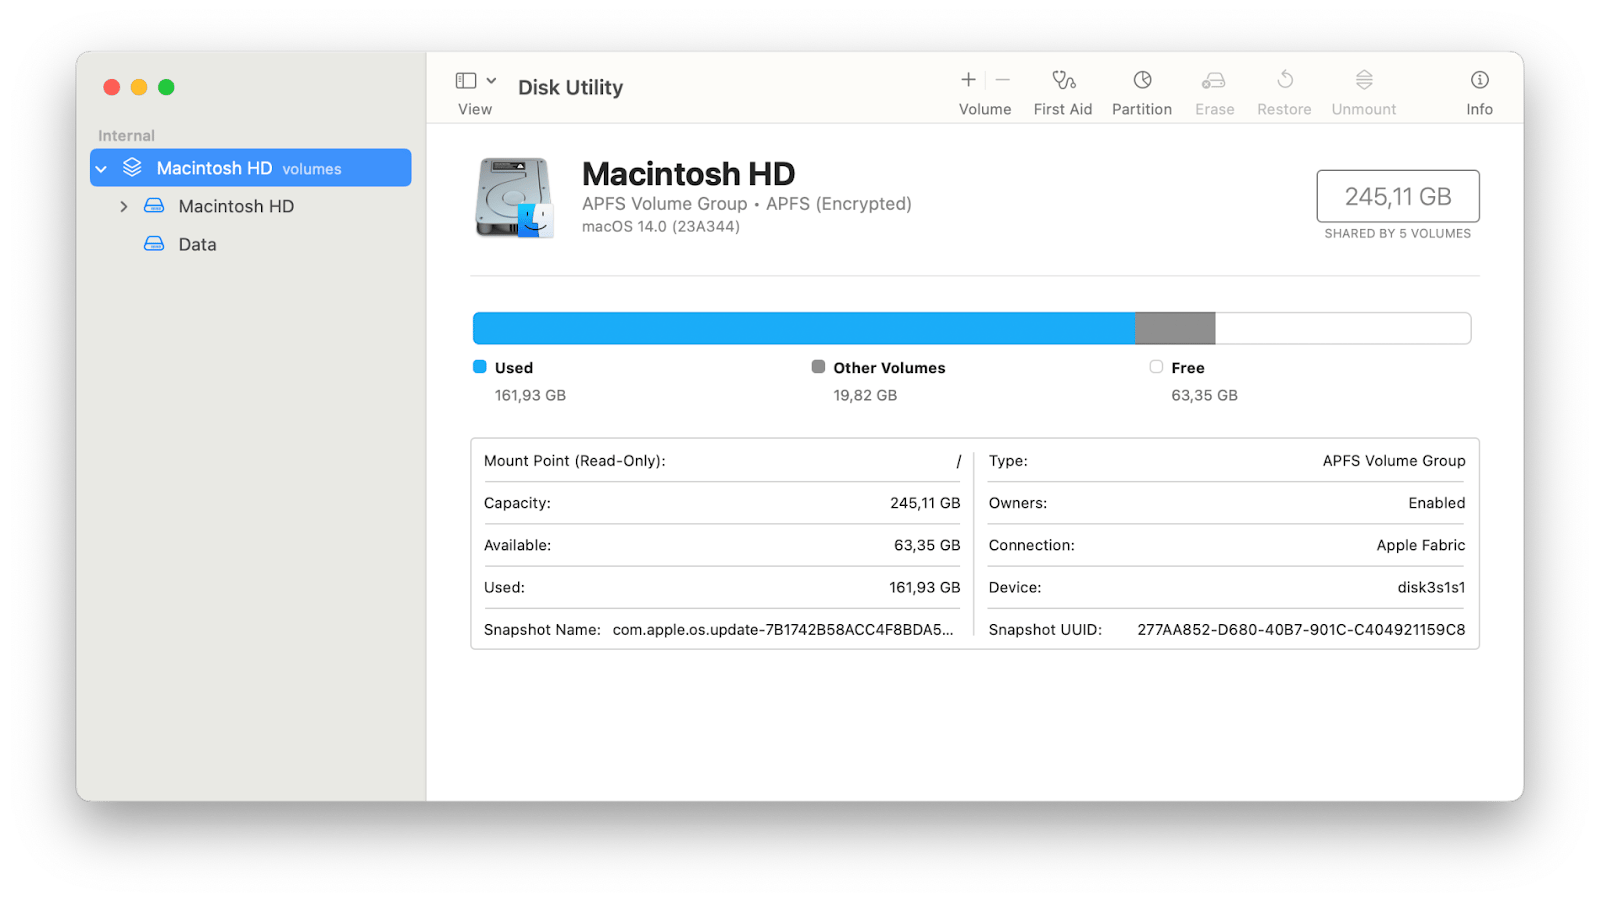Click the white Free bar segment
The width and height of the screenshot is (1600, 902).
click(1343, 328)
